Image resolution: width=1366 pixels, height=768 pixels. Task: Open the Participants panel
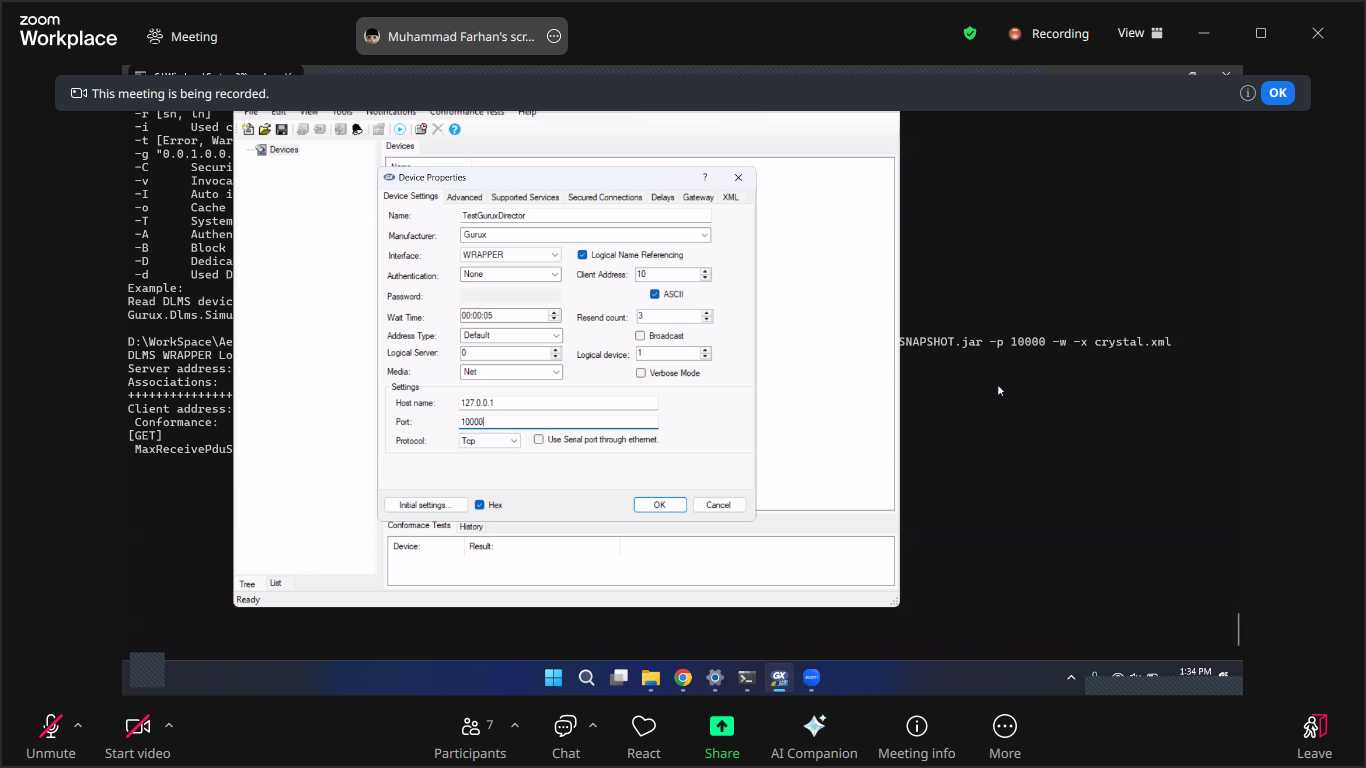click(x=470, y=737)
